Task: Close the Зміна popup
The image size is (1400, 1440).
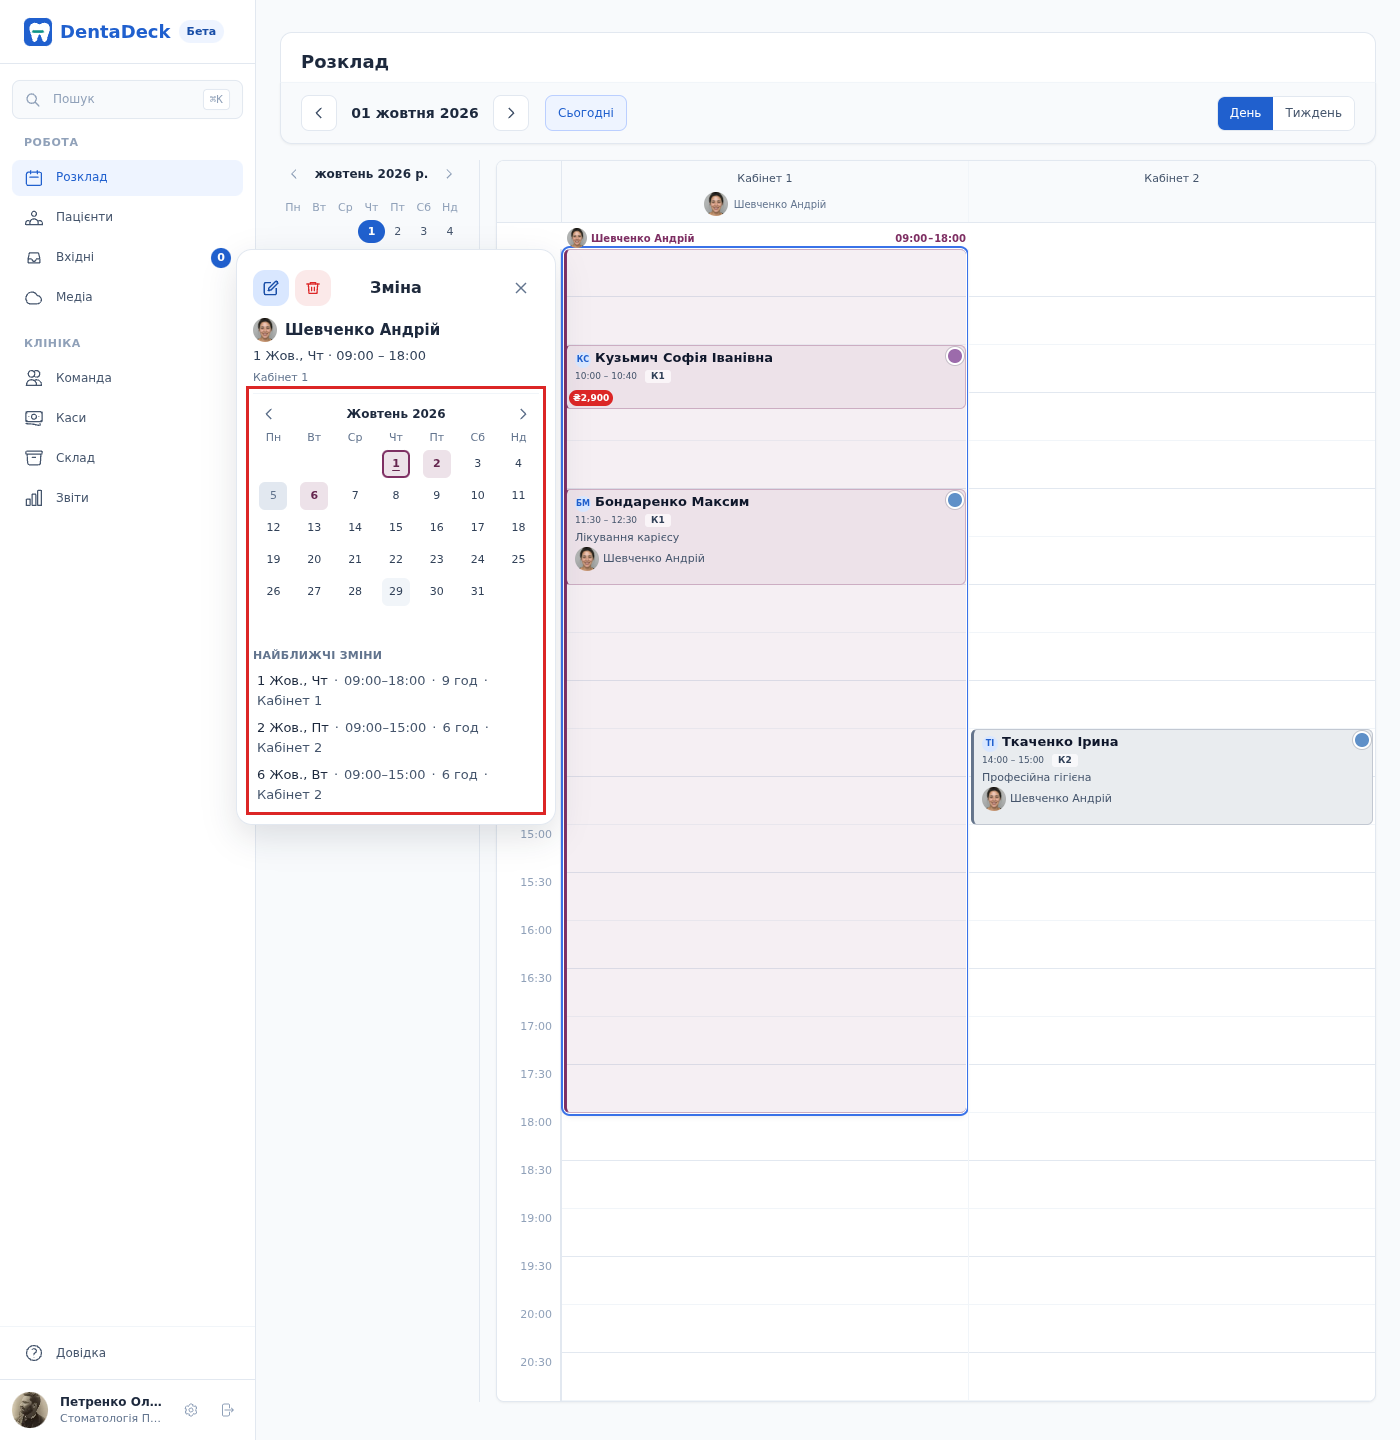Action: [x=521, y=288]
